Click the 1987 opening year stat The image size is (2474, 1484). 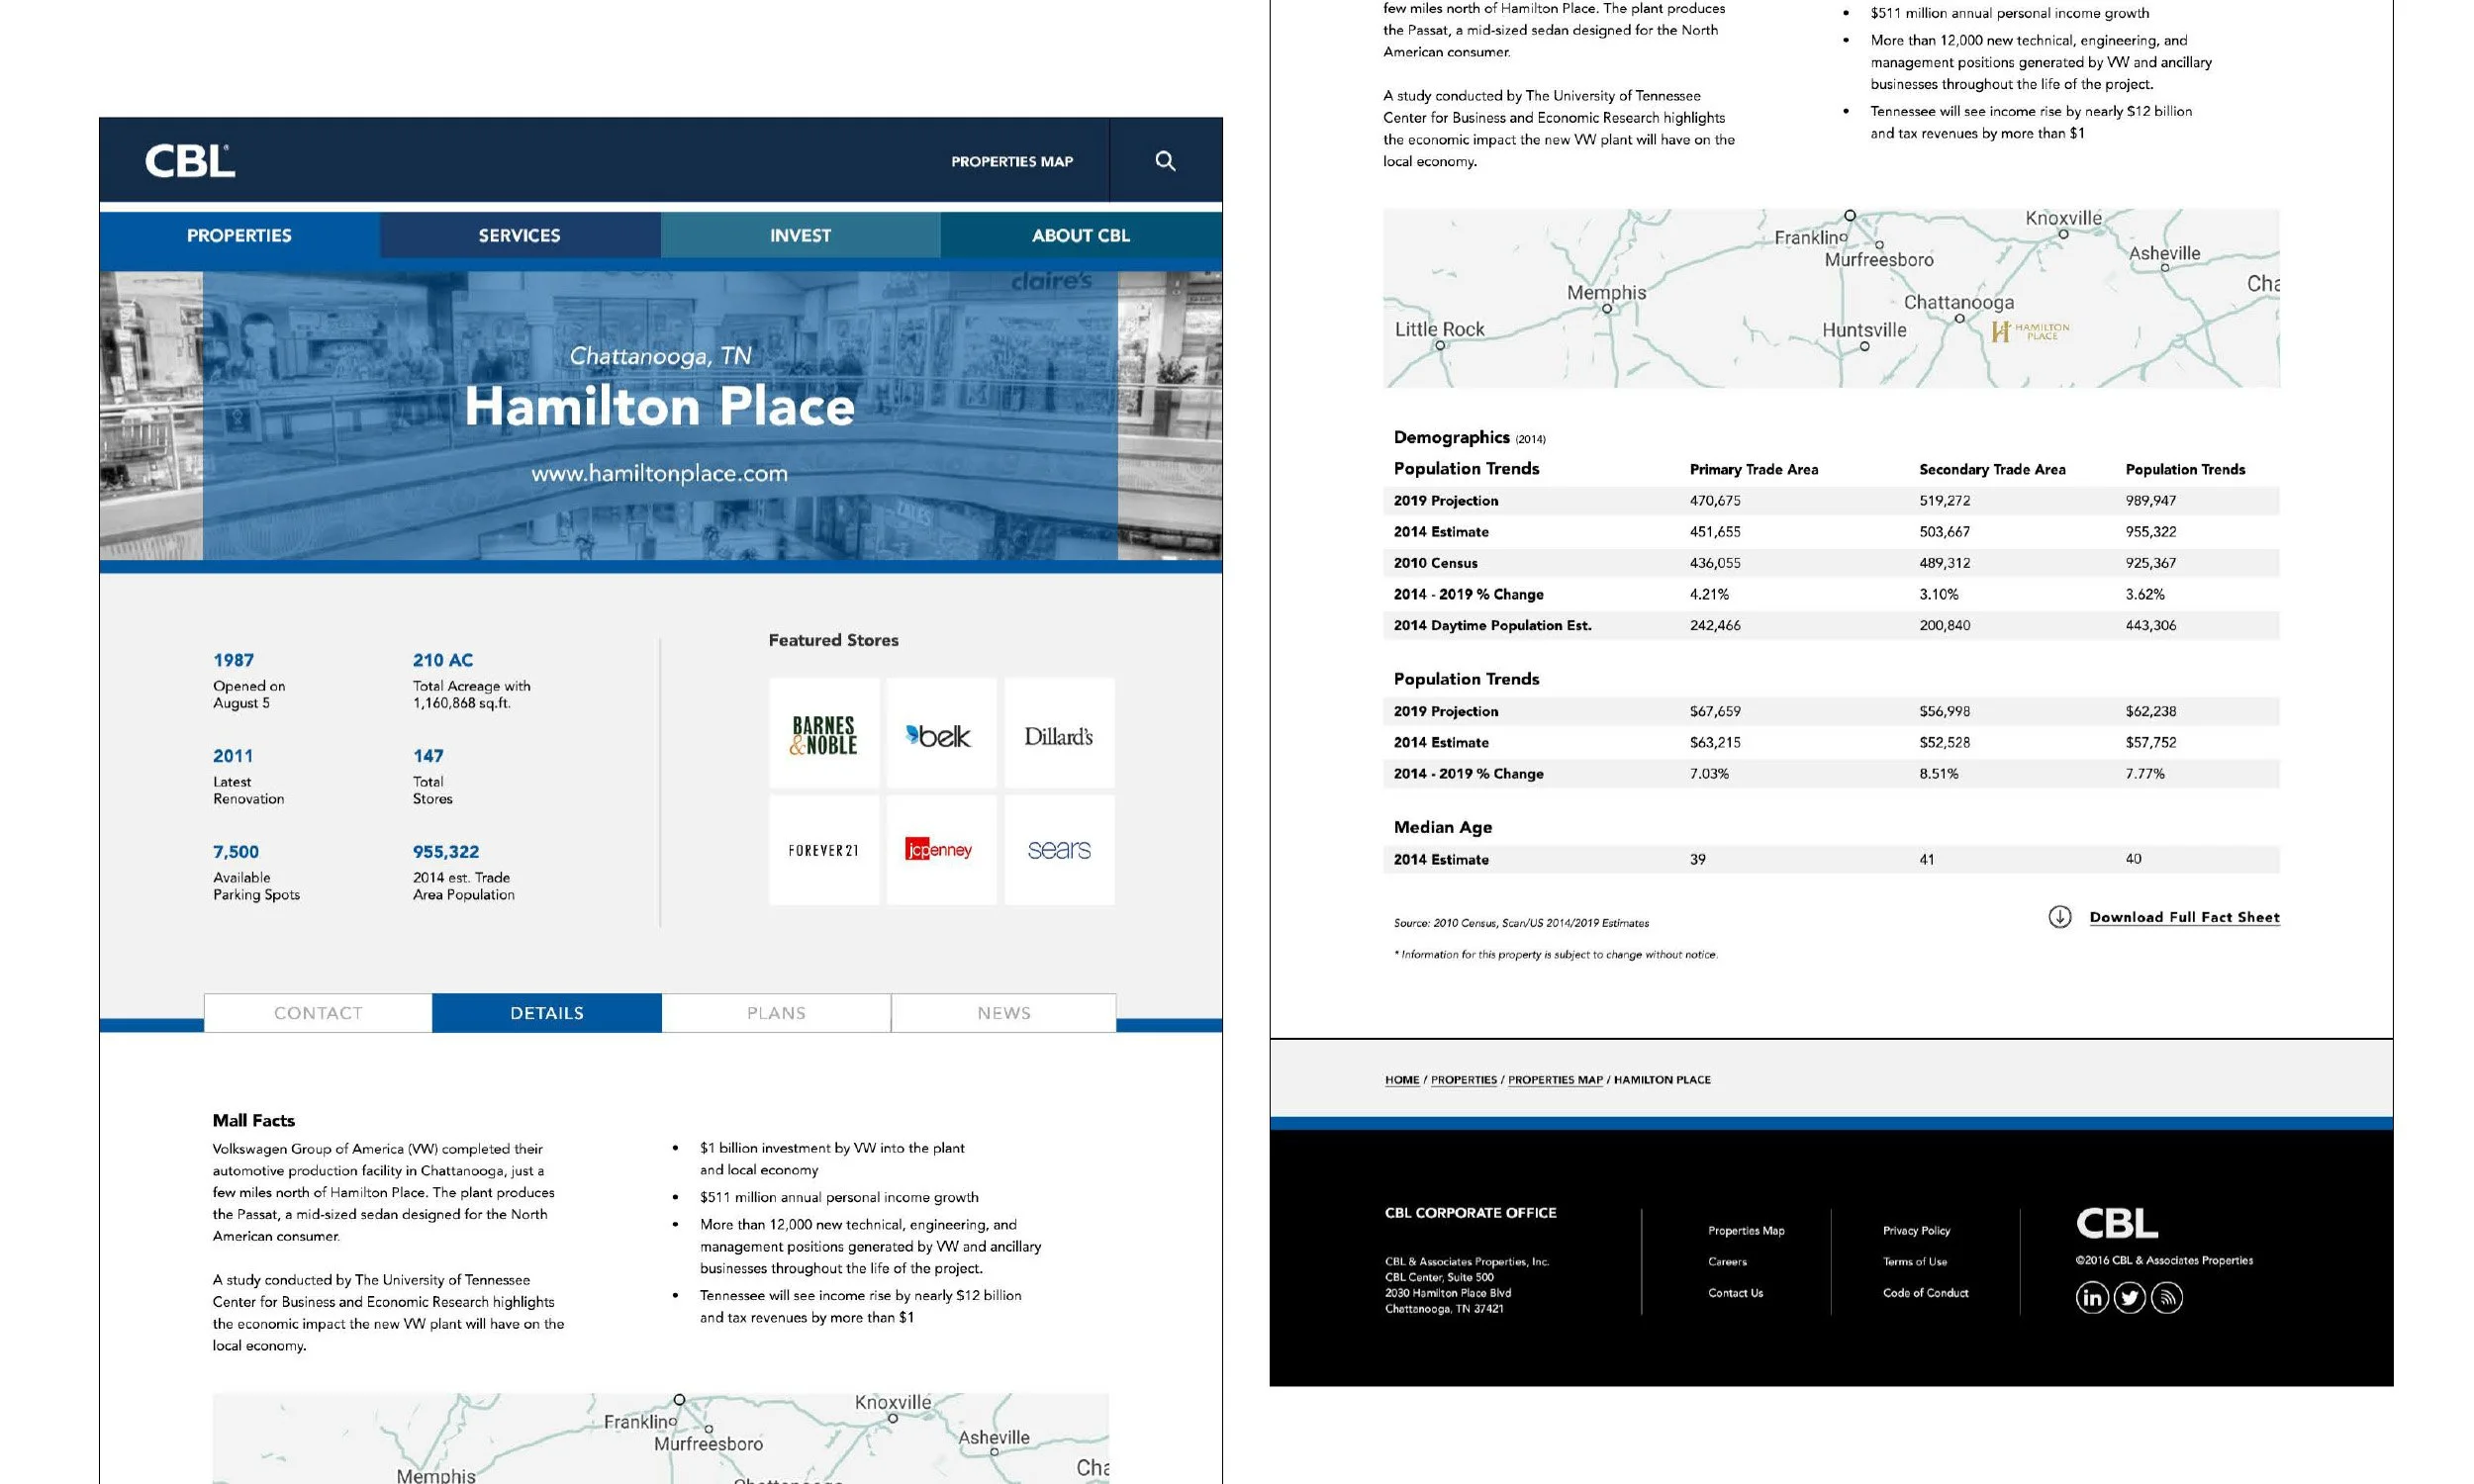[233, 660]
